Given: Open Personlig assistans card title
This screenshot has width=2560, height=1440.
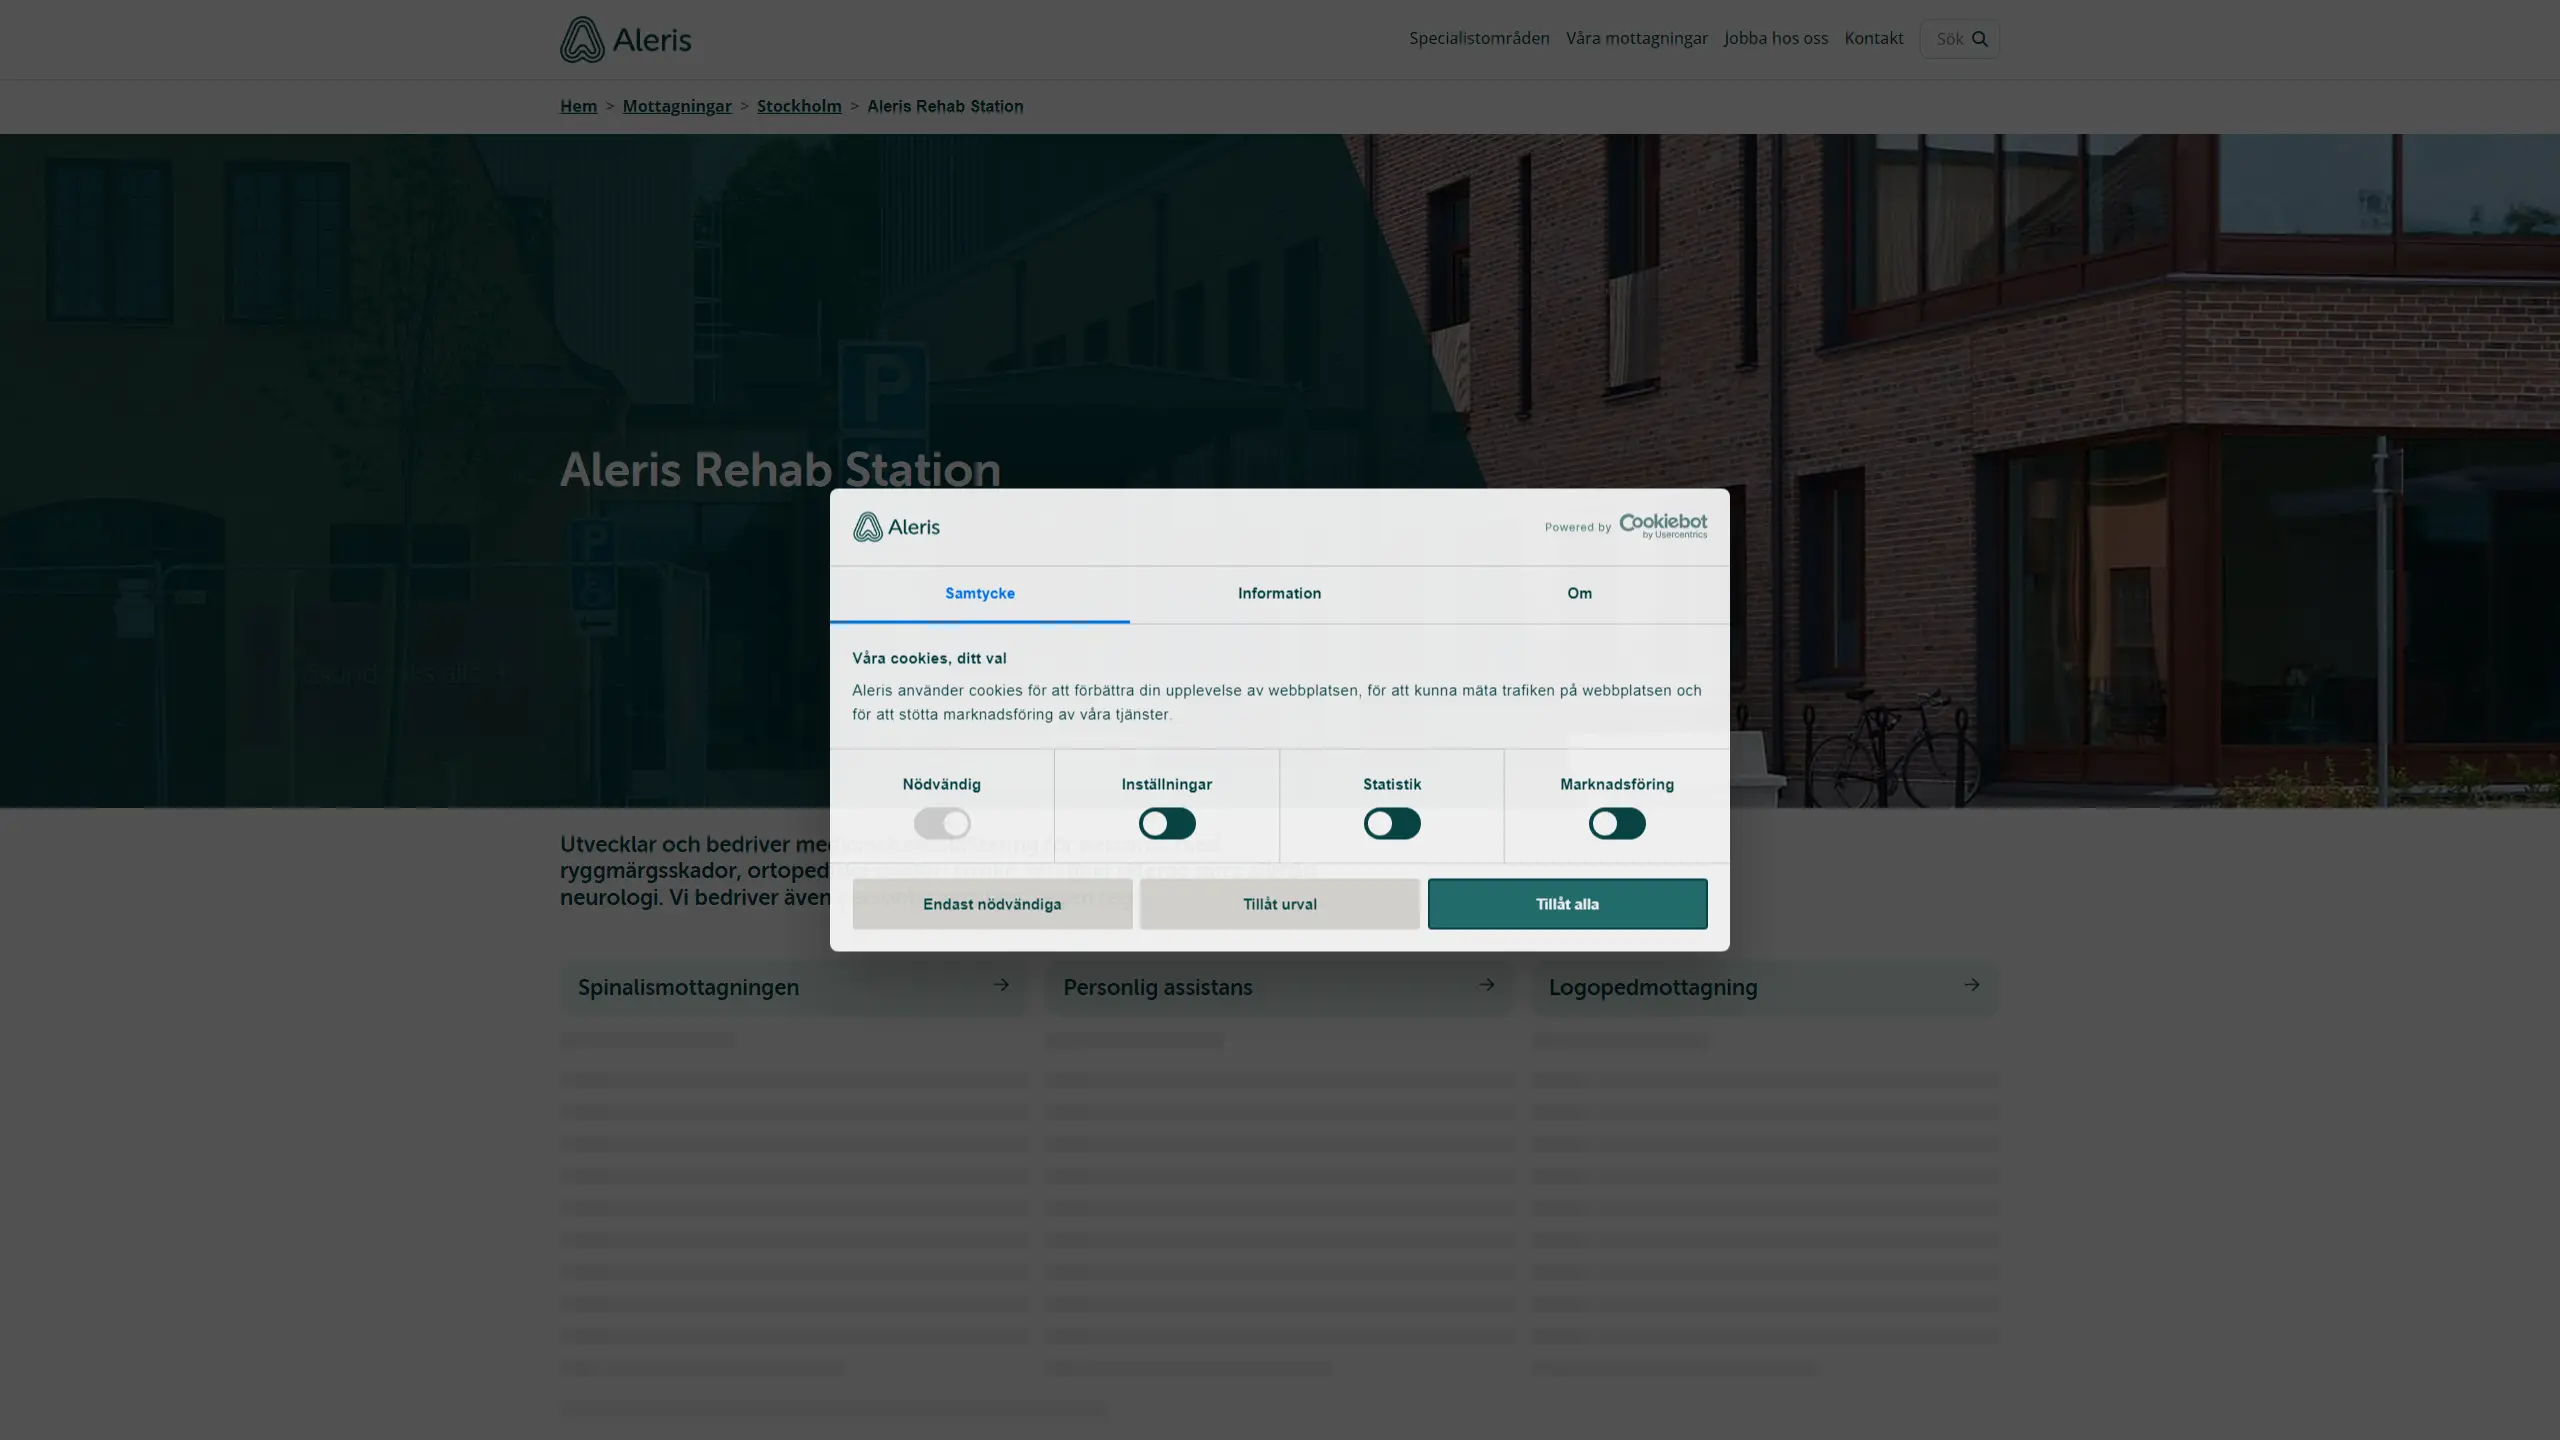Looking at the screenshot, I should (1158, 987).
